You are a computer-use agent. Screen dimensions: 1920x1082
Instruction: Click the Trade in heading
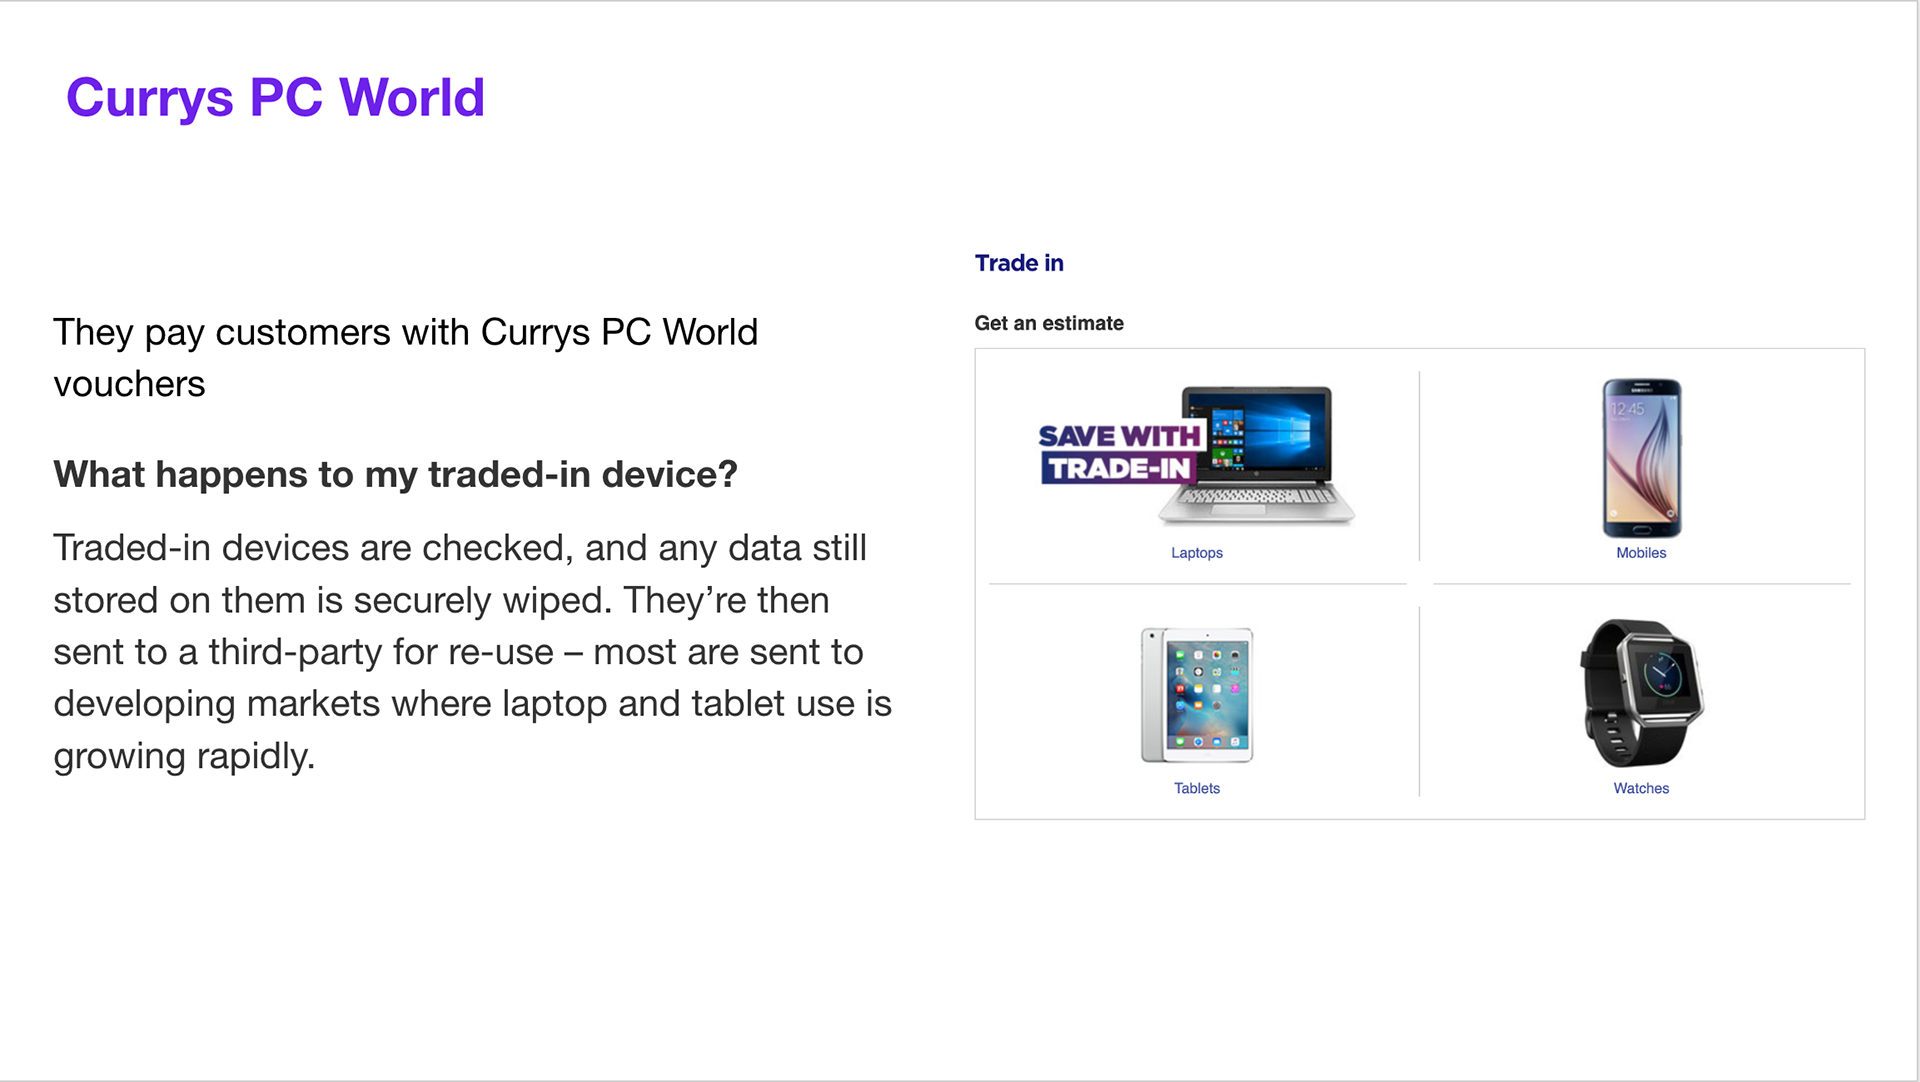pos(1019,263)
